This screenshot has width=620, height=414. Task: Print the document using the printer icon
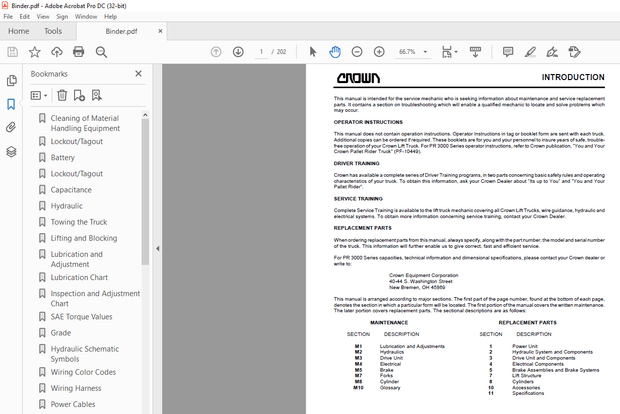(x=79, y=52)
